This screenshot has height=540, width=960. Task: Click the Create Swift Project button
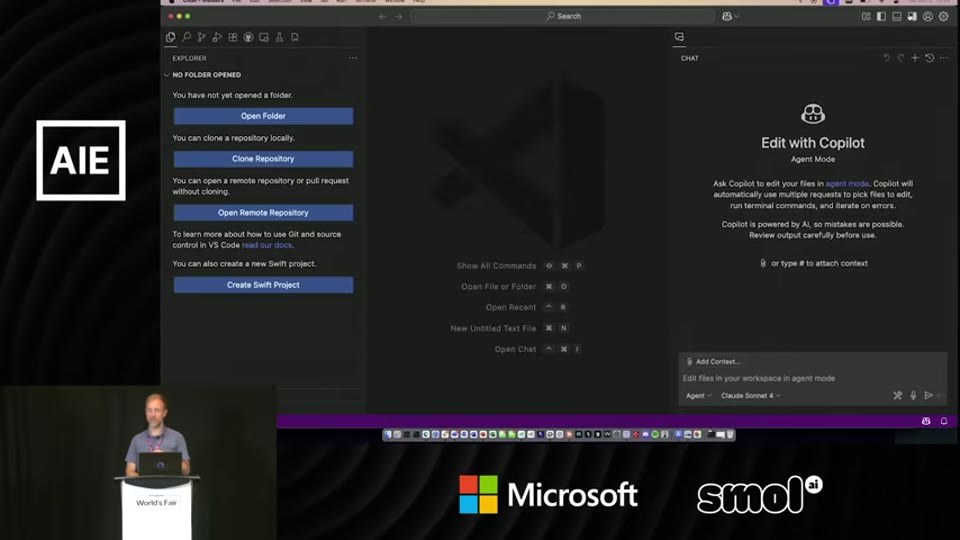(x=263, y=285)
